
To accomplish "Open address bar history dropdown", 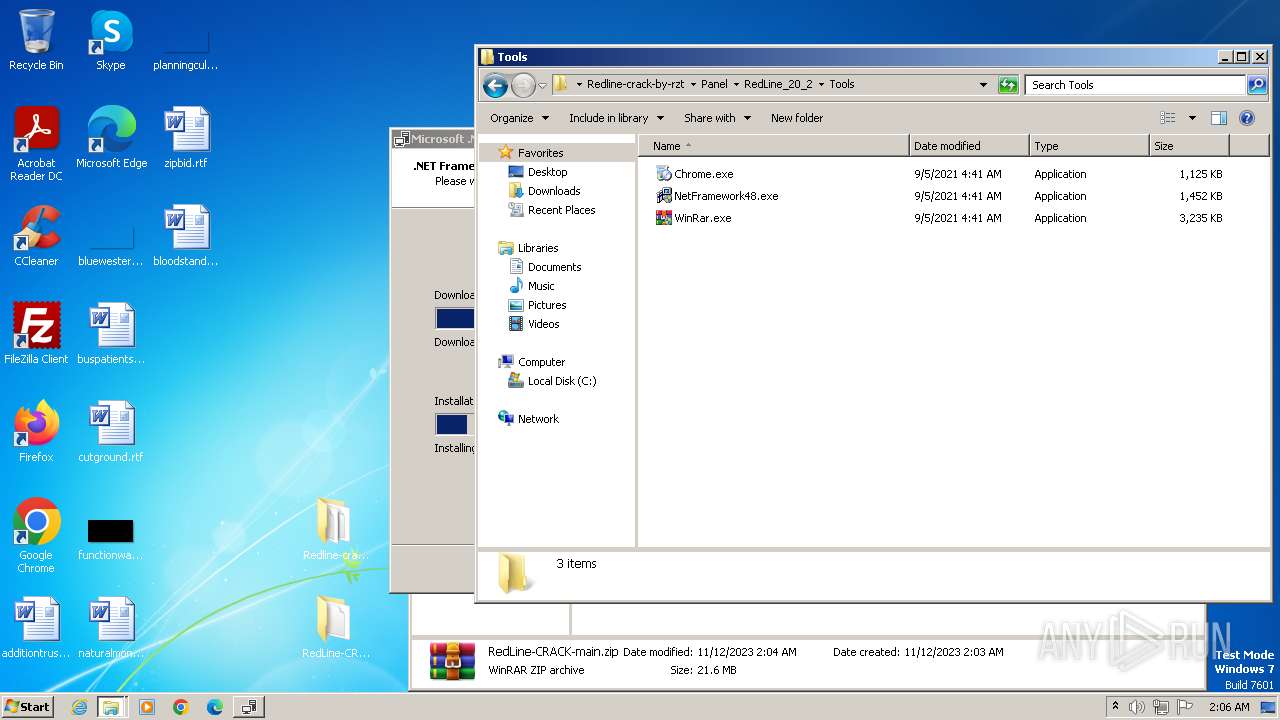I will (983, 85).
